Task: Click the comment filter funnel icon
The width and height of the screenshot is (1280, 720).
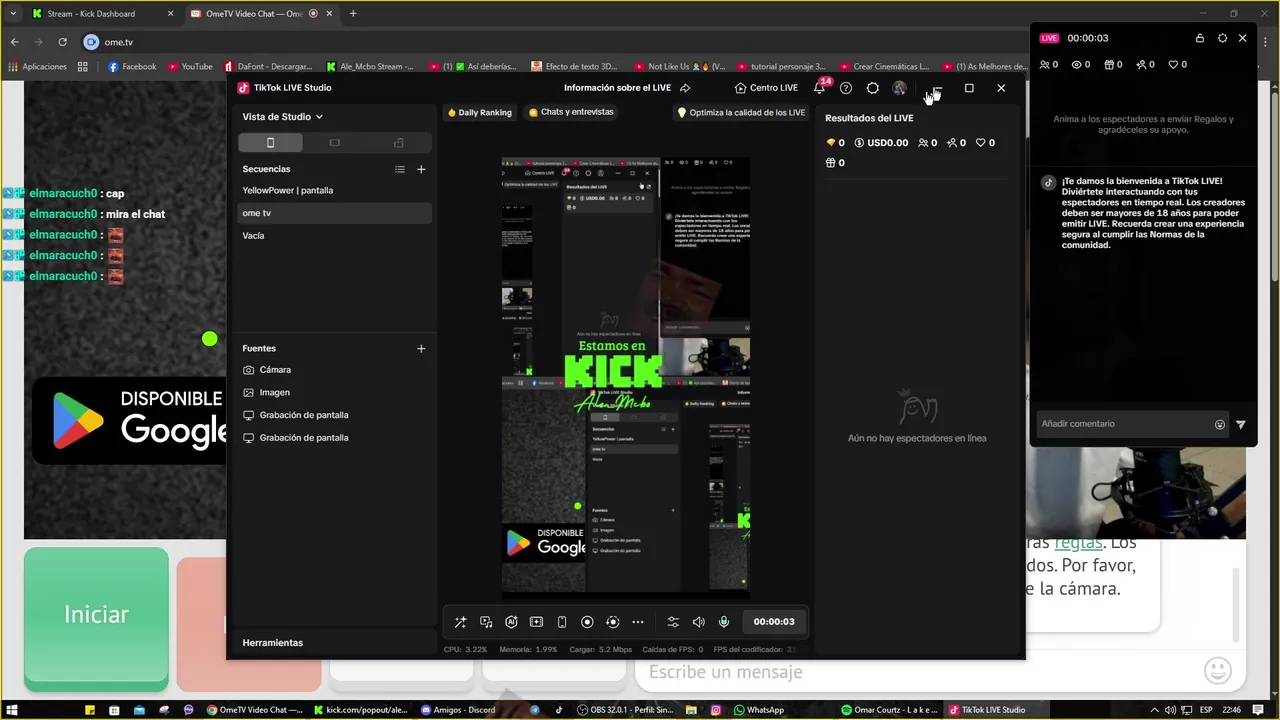Action: (1241, 424)
